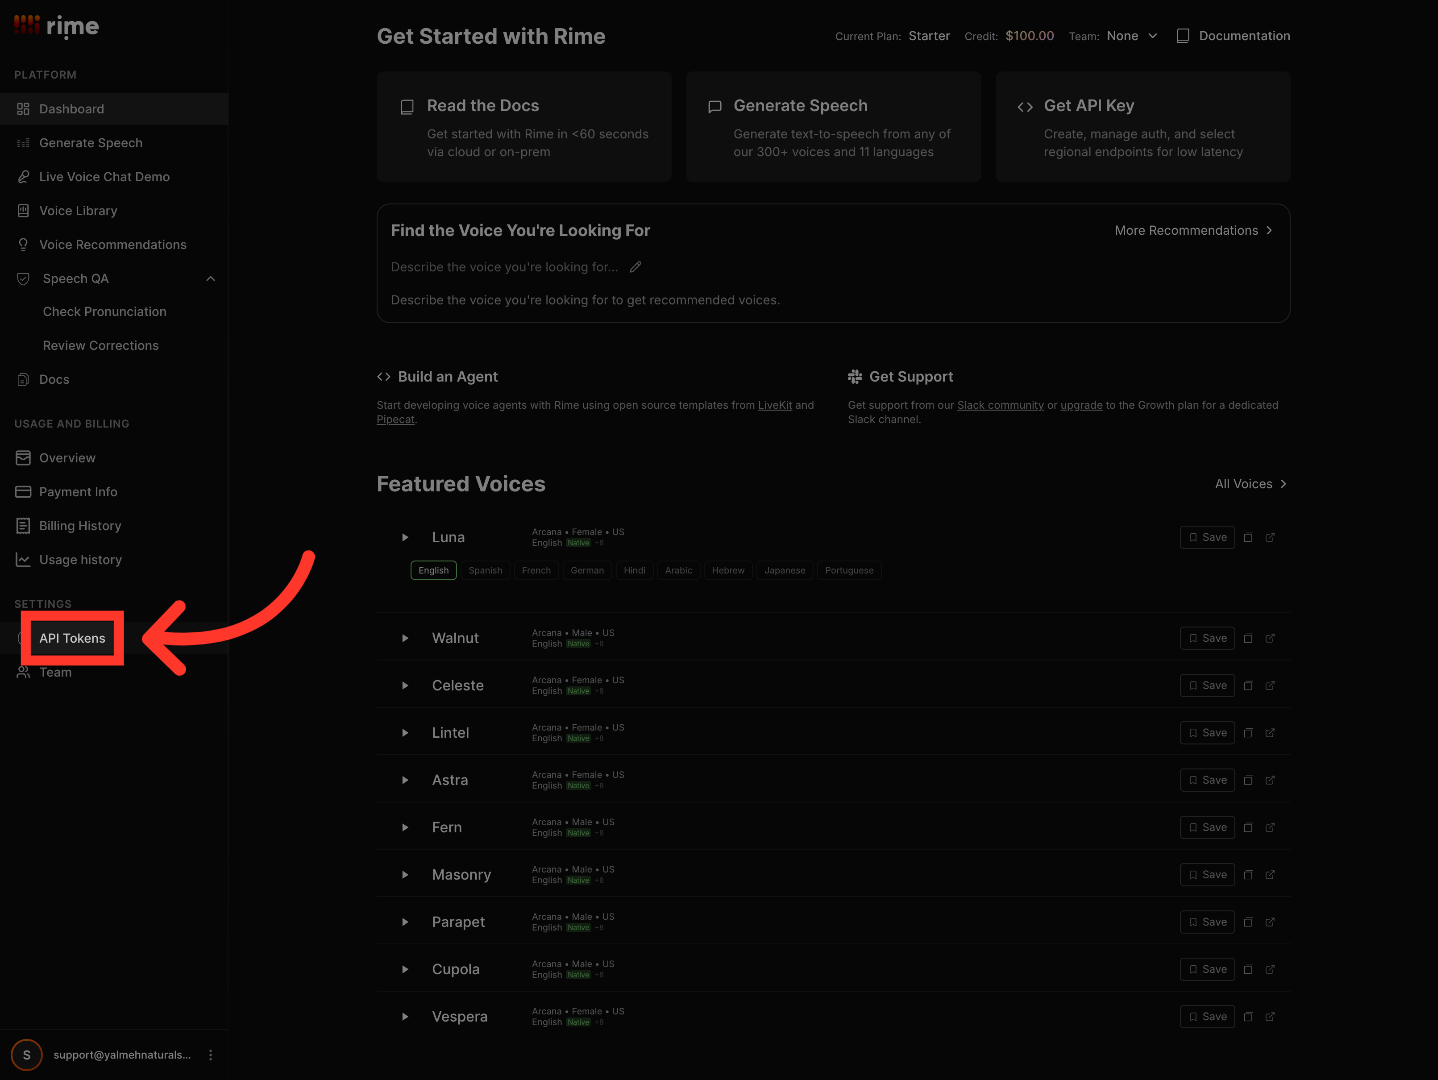Click the copy icon in Astra's row
Image resolution: width=1438 pixels, height=1080 pixels.
(x=1248, y=780)
